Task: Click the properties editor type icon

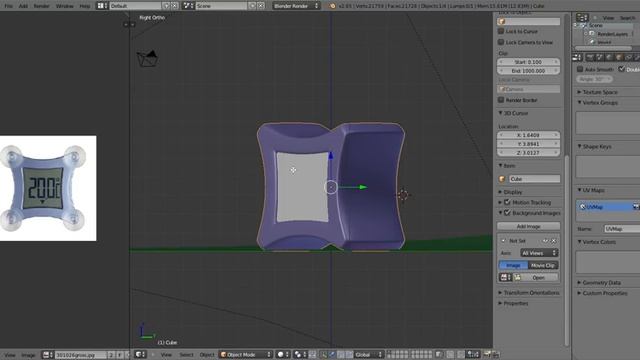Action: click(577, 58)
